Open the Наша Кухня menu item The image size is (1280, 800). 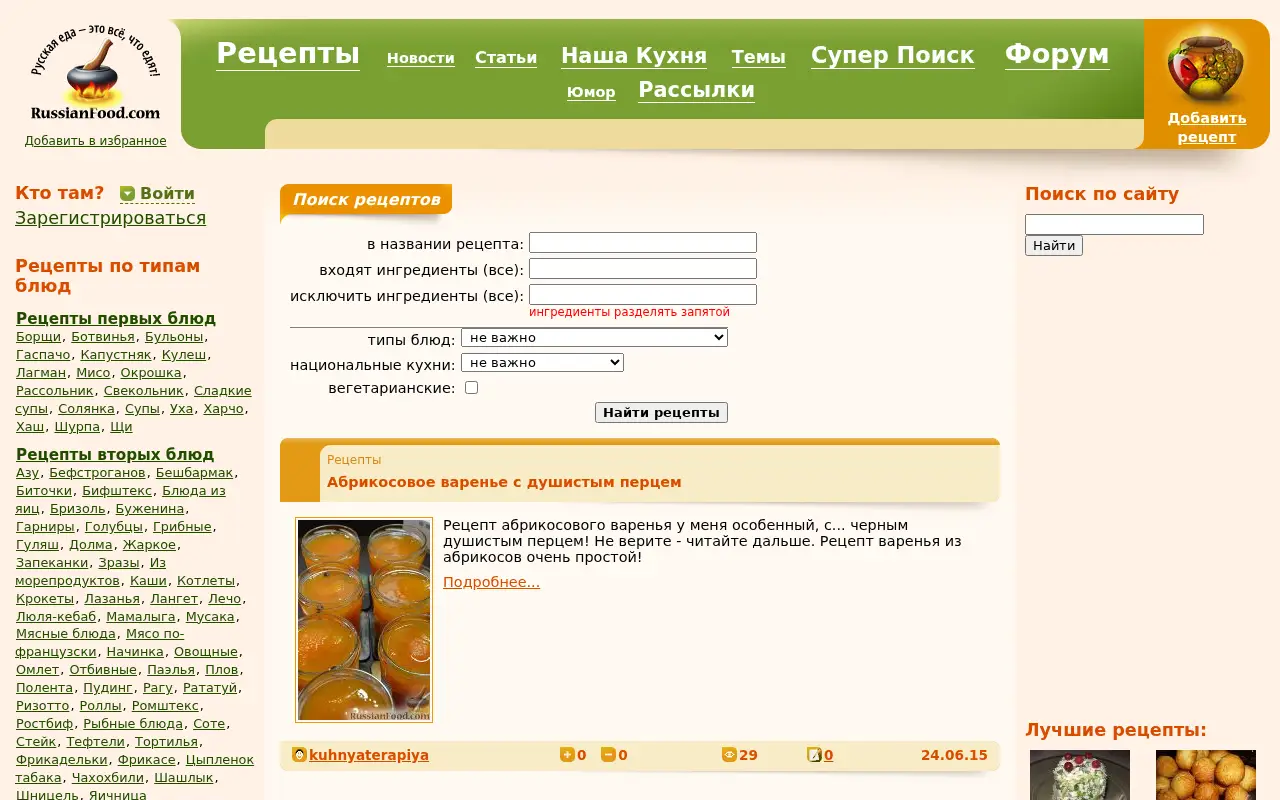(x=634, y=56)
